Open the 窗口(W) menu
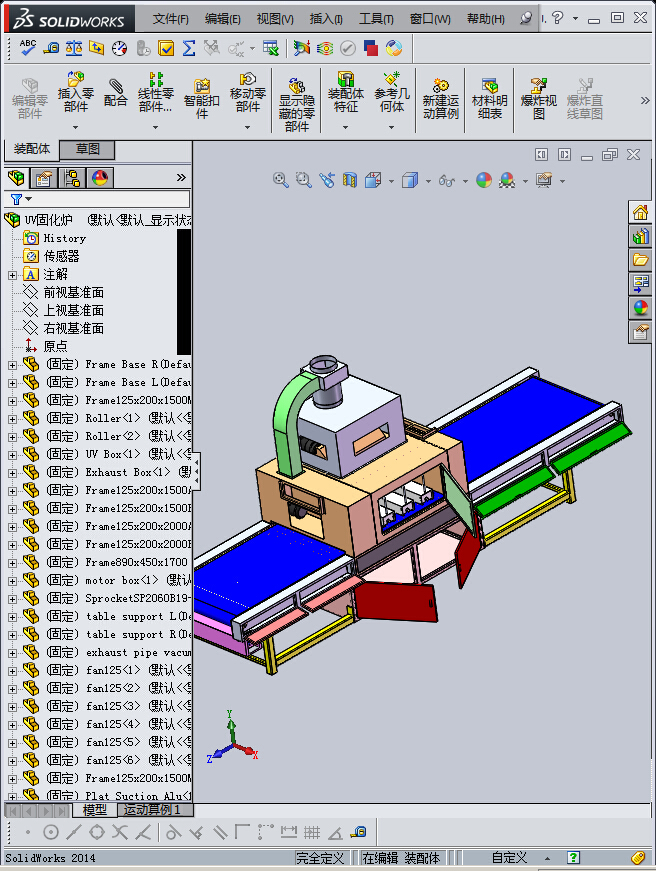Screen dimensions: 656x871 pos(430,19)
